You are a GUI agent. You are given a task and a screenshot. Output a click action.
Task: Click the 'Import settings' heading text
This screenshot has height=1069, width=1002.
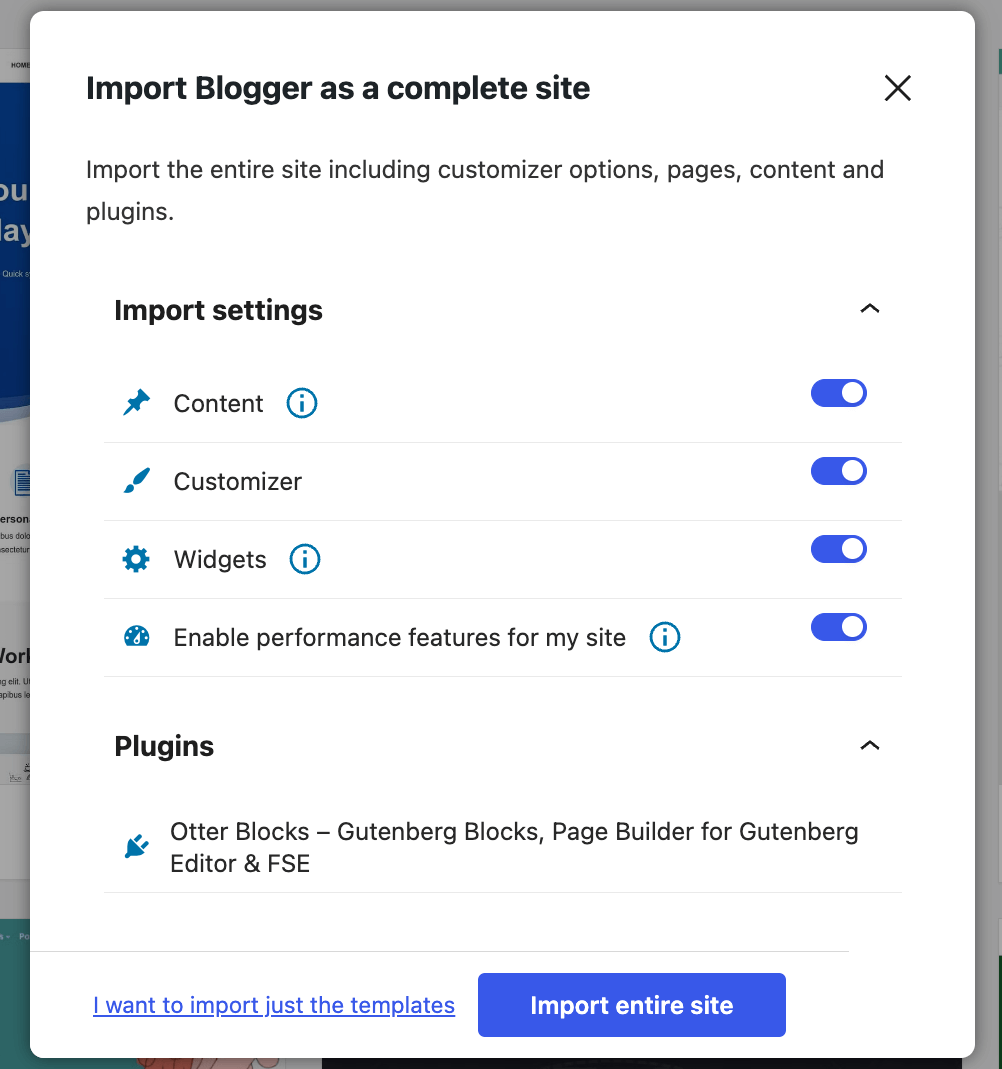pyautogui.click(x=218, y=310)
